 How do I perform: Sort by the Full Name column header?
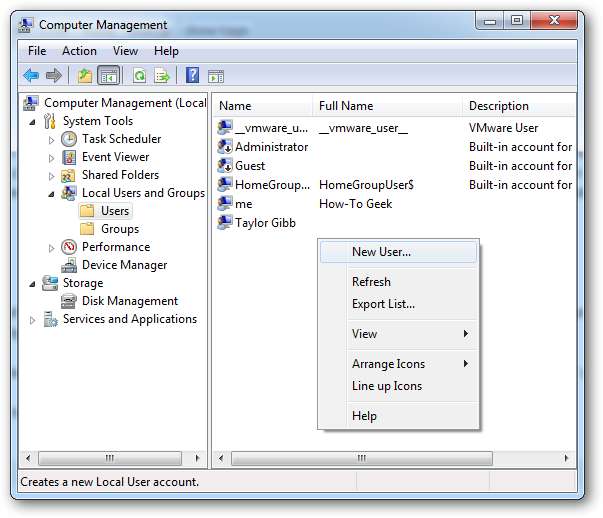click(387, 106)
